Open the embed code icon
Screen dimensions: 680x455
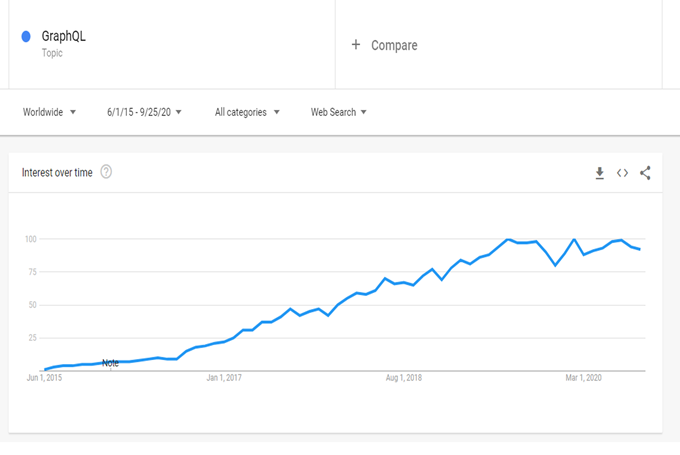pos(622,173)
